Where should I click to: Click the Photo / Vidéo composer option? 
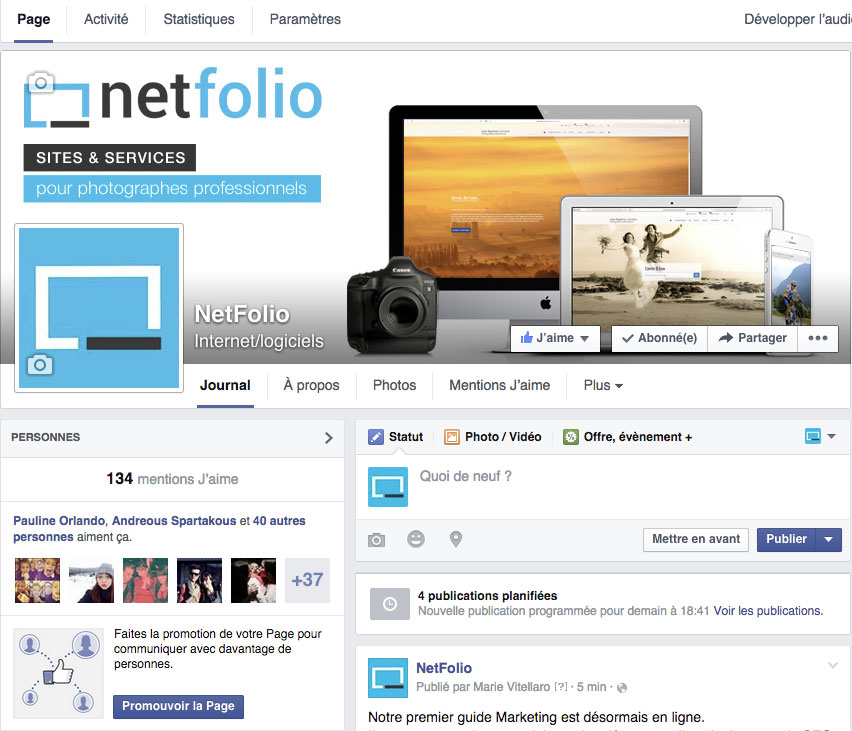pos(493,437)
